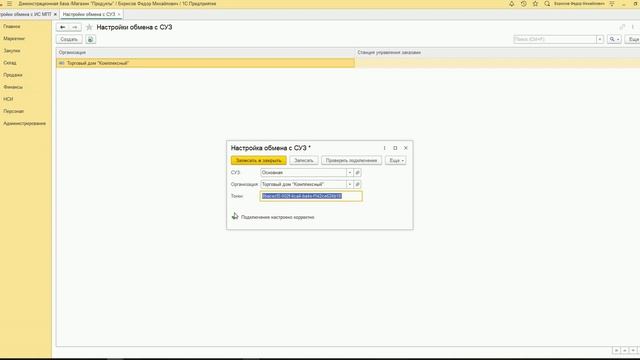Click the copy-record icon next to Создать
The width and height of the screenshot is (640, 360).
(91, 40)
